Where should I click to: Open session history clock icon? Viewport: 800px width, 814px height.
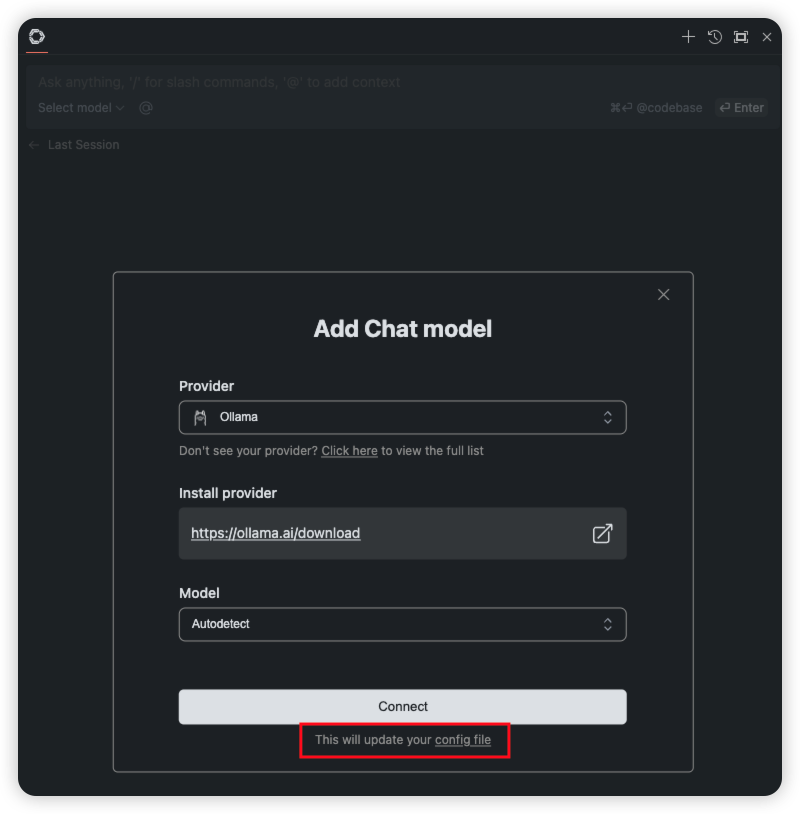(715, 37)
